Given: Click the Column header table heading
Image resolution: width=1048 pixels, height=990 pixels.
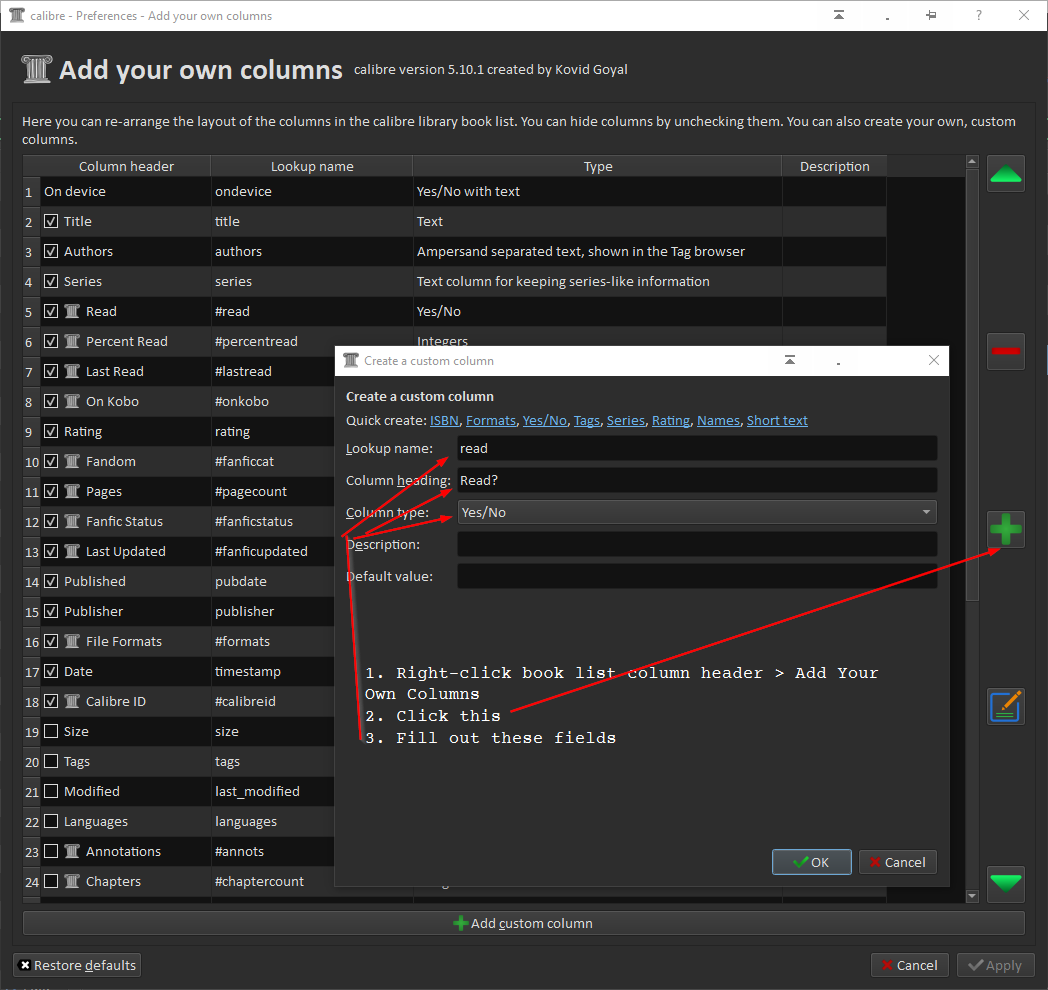Looking at the screenshot, I should click(126, 166).
